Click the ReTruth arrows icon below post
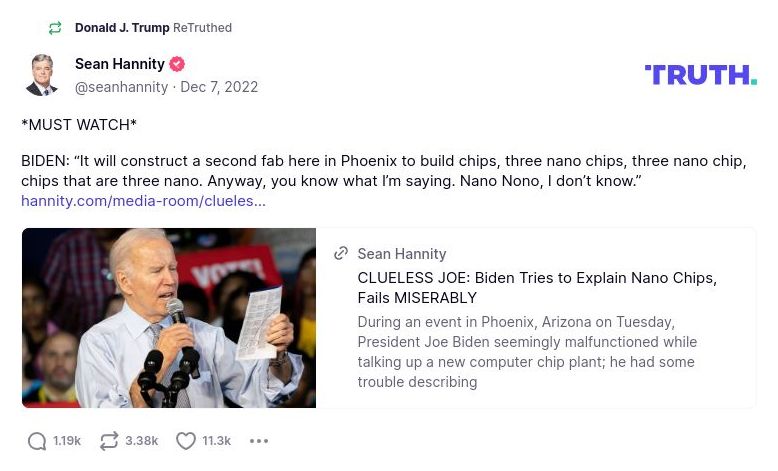This screenshot has height=471, width=778. click(109, 441)
